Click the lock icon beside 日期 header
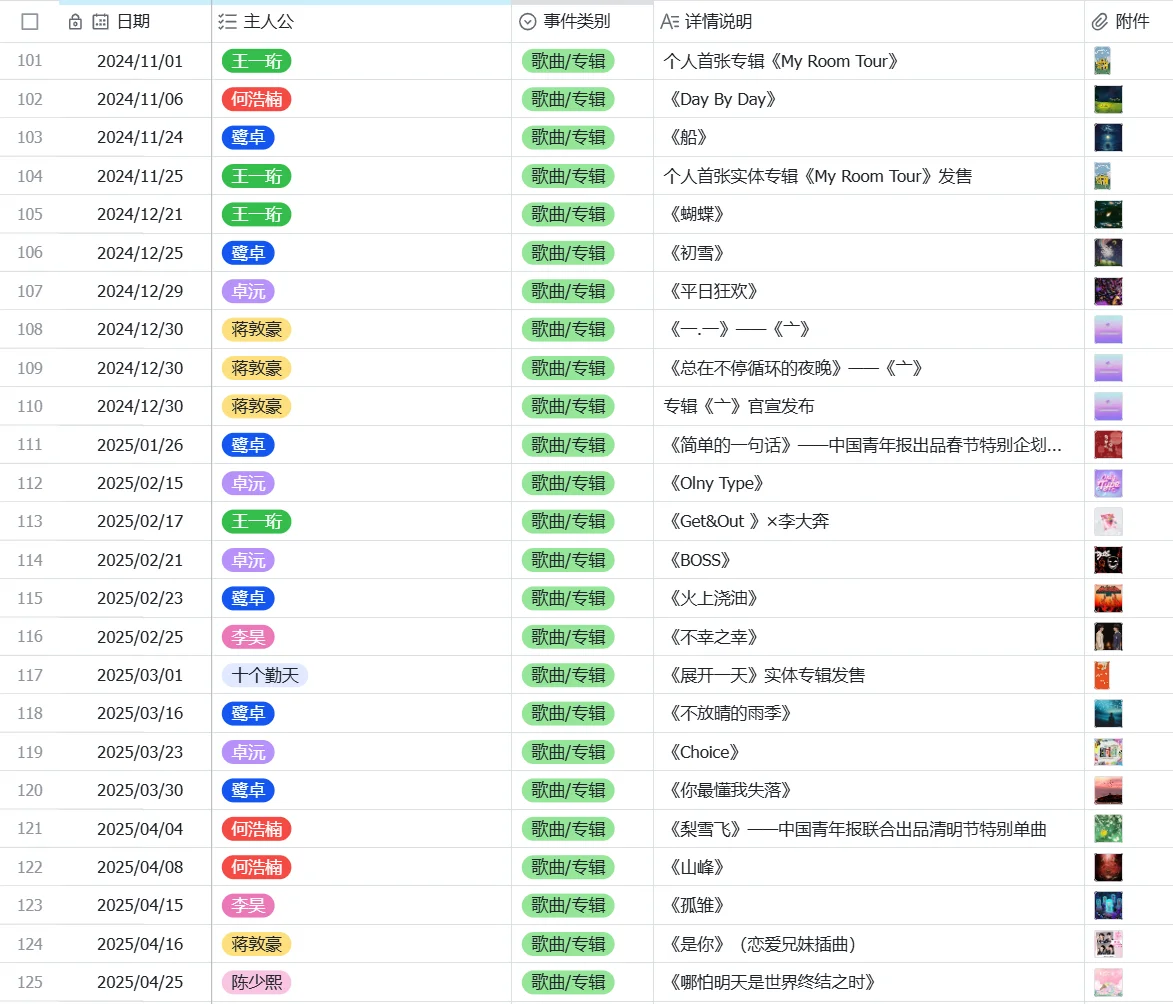Viewport: 1173px width, 1004px height. pyautogui.click(x=75, y=22)
